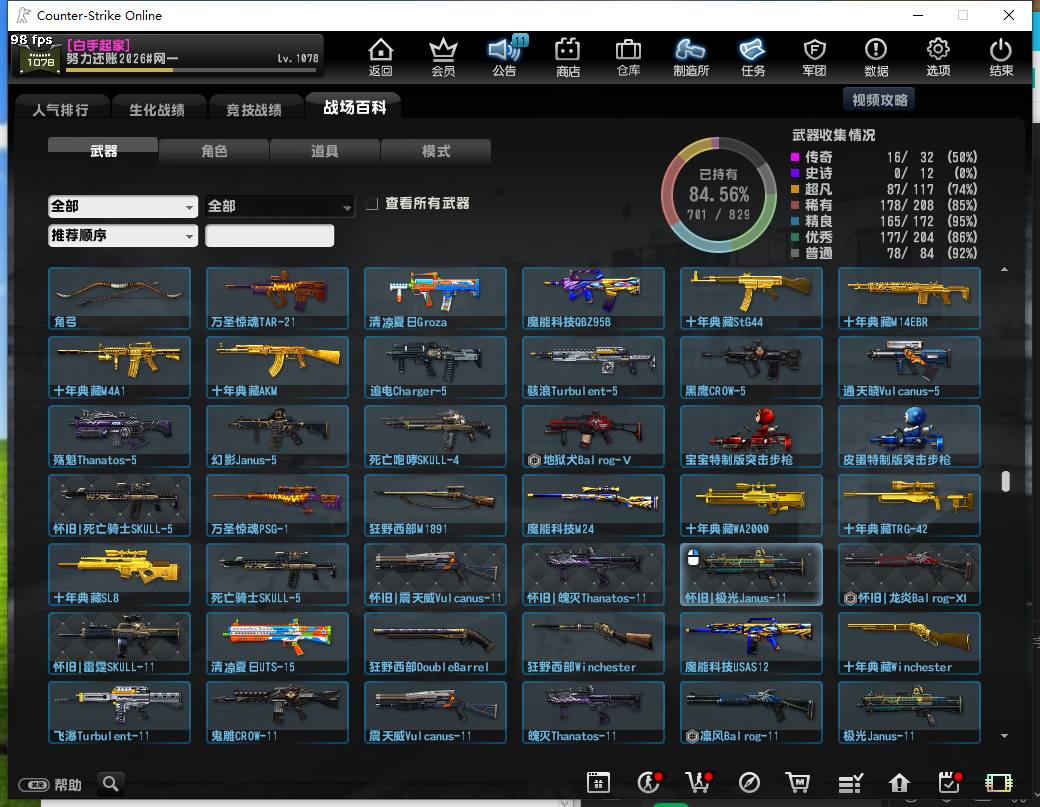Image resolution: width=1040 pixels, height=807 pixels.
Task: Switch to the 人气排行 tab
Action: (x=61, y=109)
